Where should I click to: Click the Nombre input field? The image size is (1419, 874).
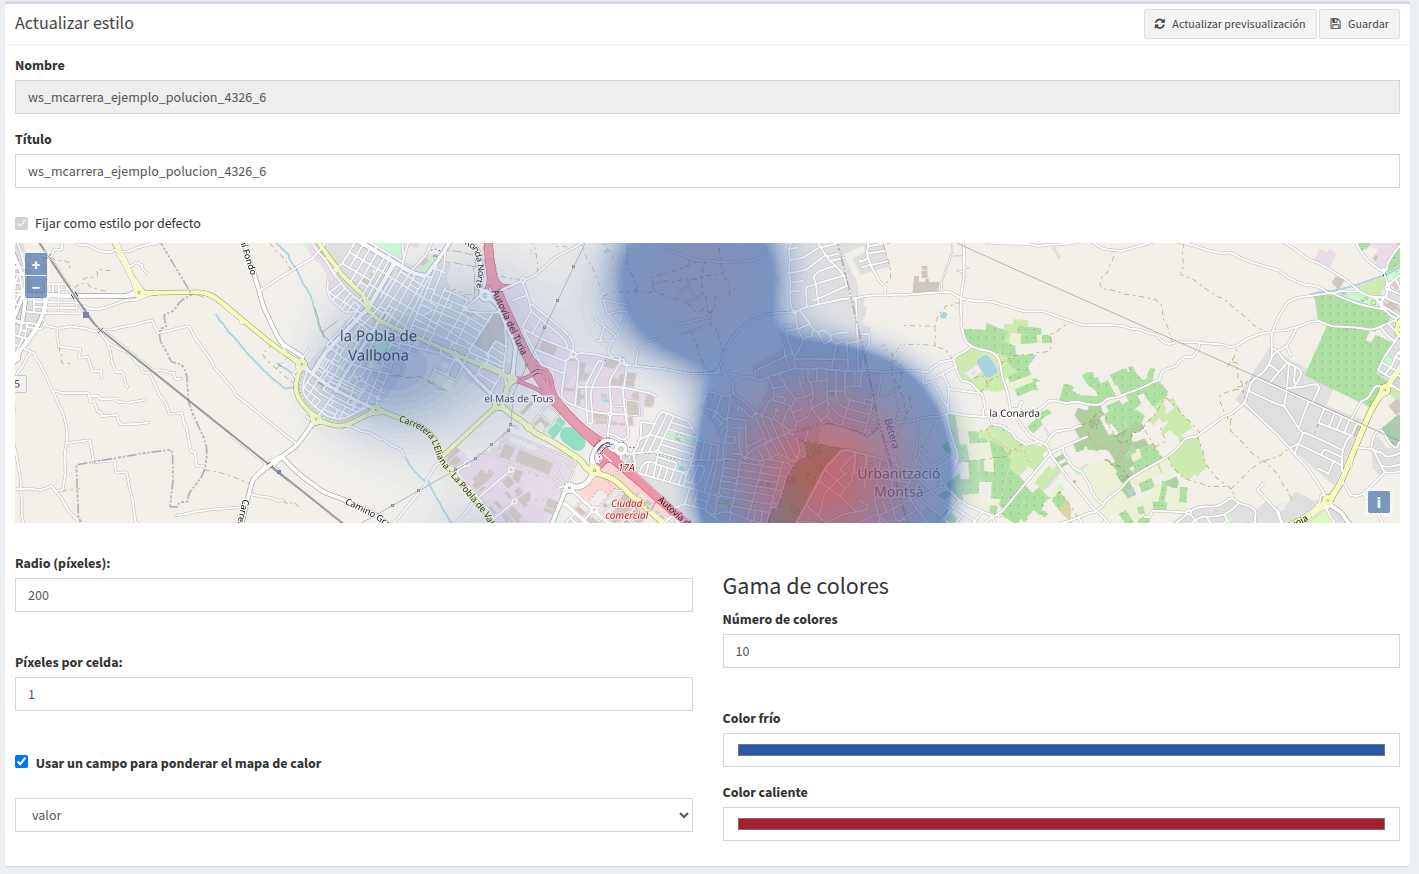point(707,97)
